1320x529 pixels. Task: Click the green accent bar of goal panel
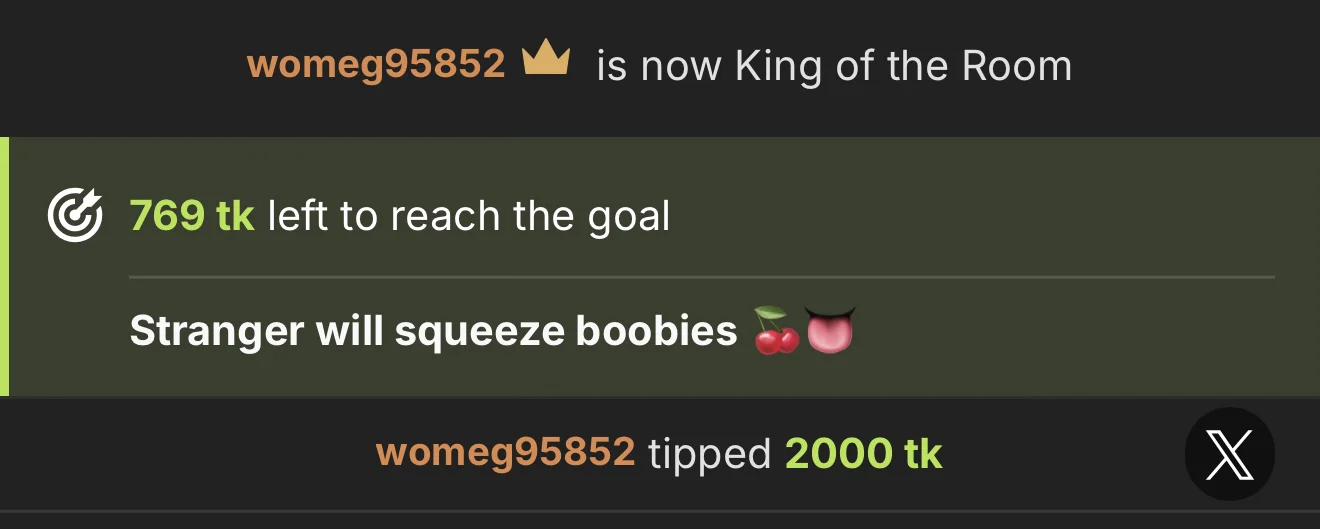[x=4, y=267]
